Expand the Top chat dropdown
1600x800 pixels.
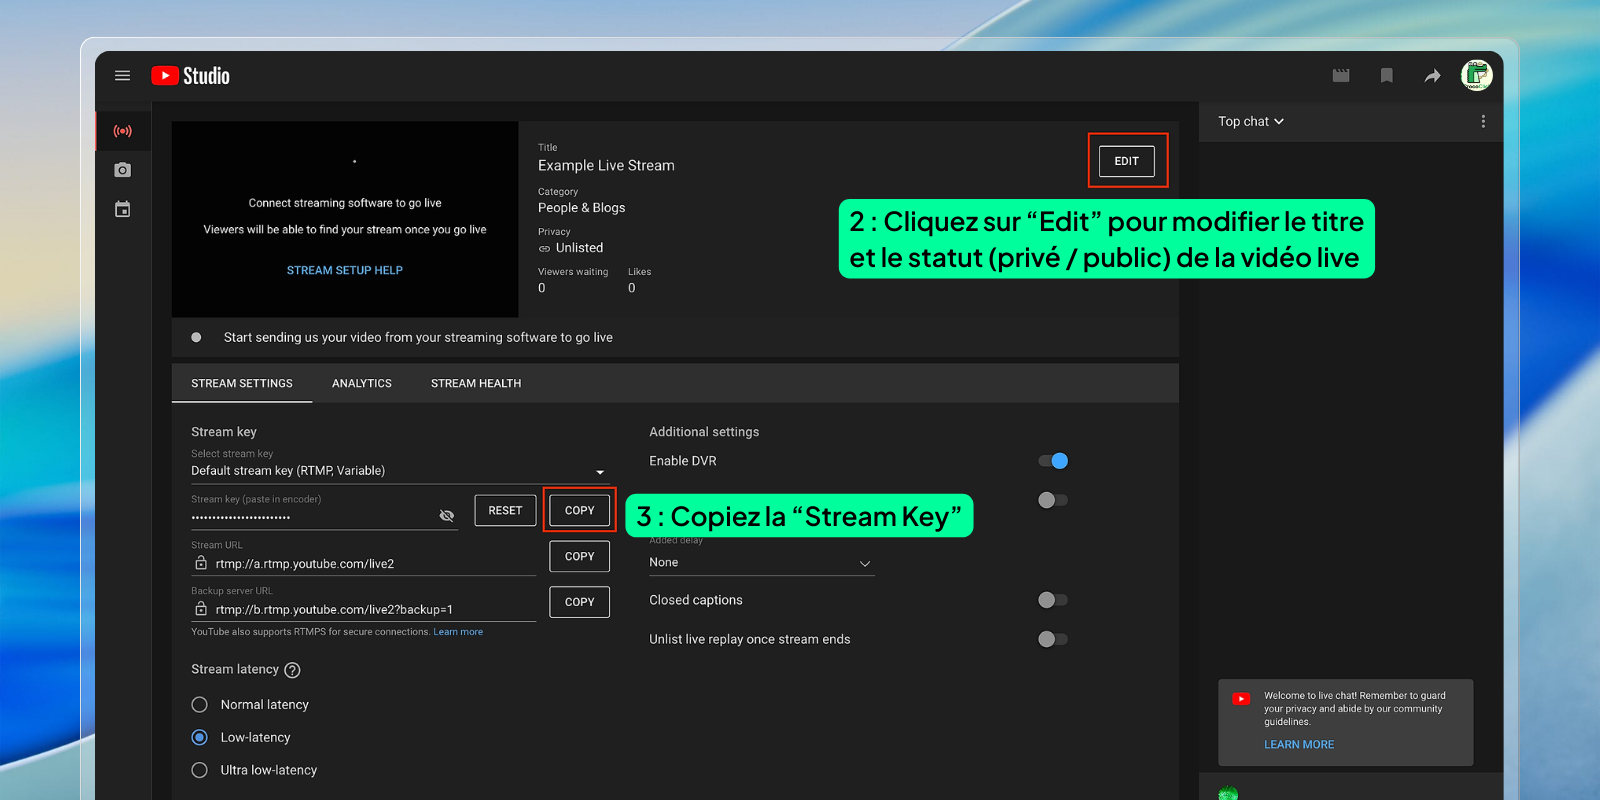coord(1251,121)
